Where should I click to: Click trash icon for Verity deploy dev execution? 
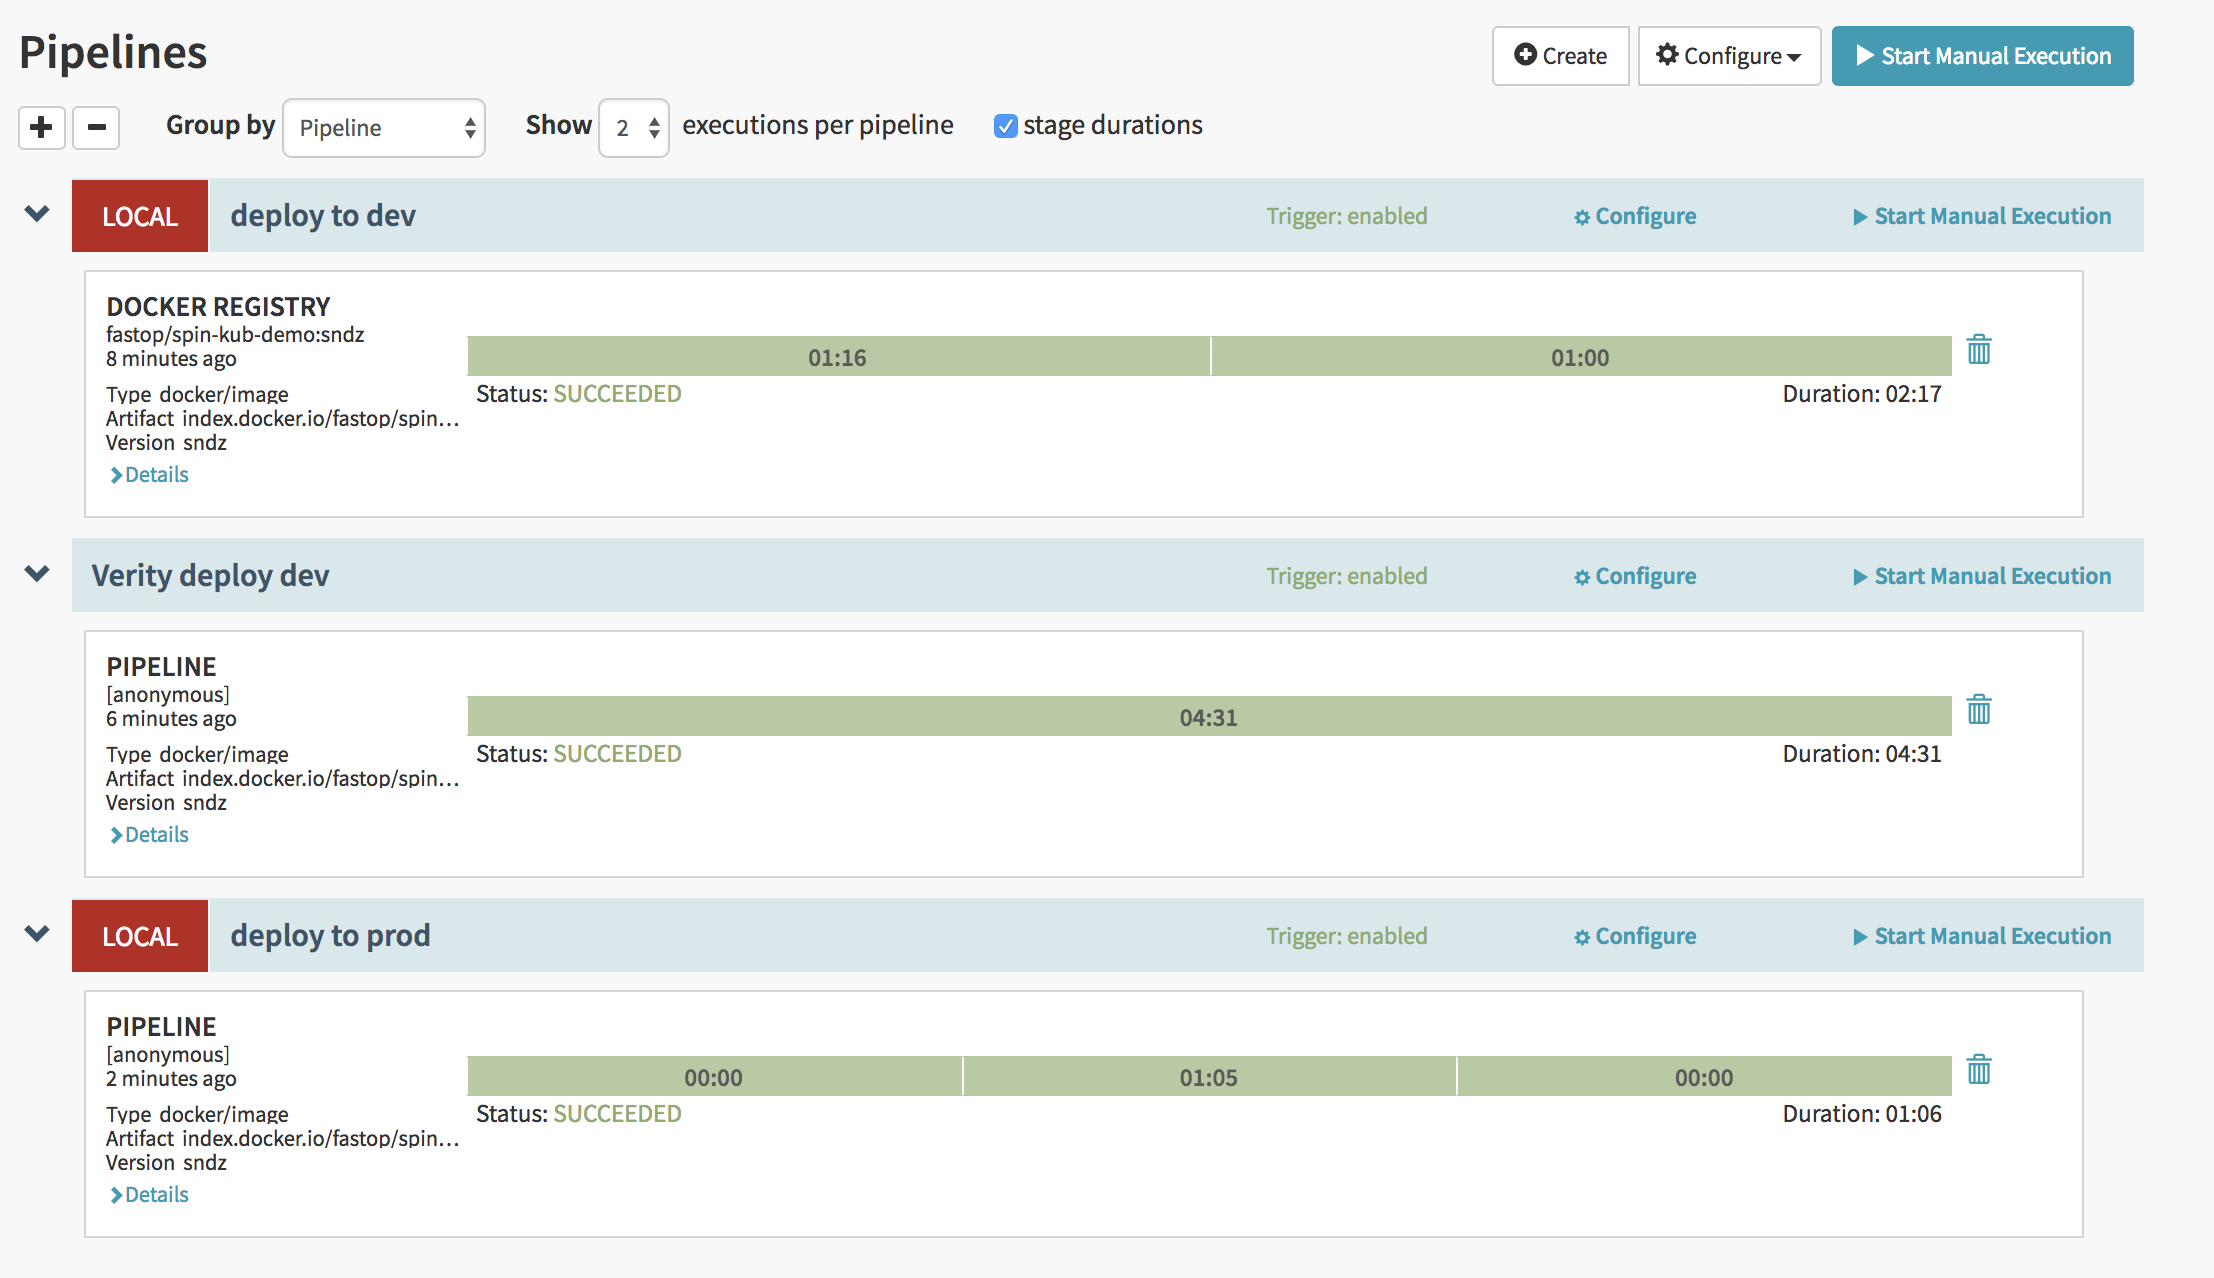click(1978, 710)
